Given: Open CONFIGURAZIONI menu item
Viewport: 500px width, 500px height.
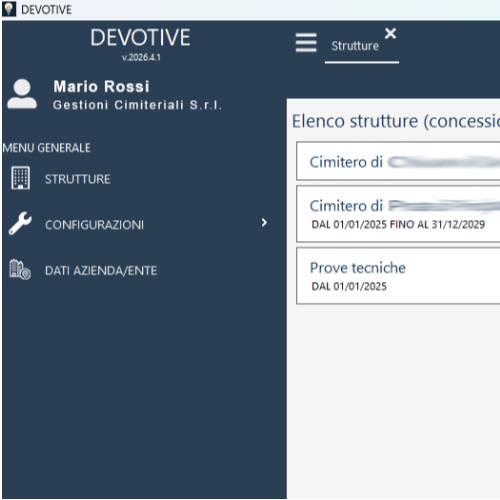Looking at the screenshot, I should pos(95,225).
